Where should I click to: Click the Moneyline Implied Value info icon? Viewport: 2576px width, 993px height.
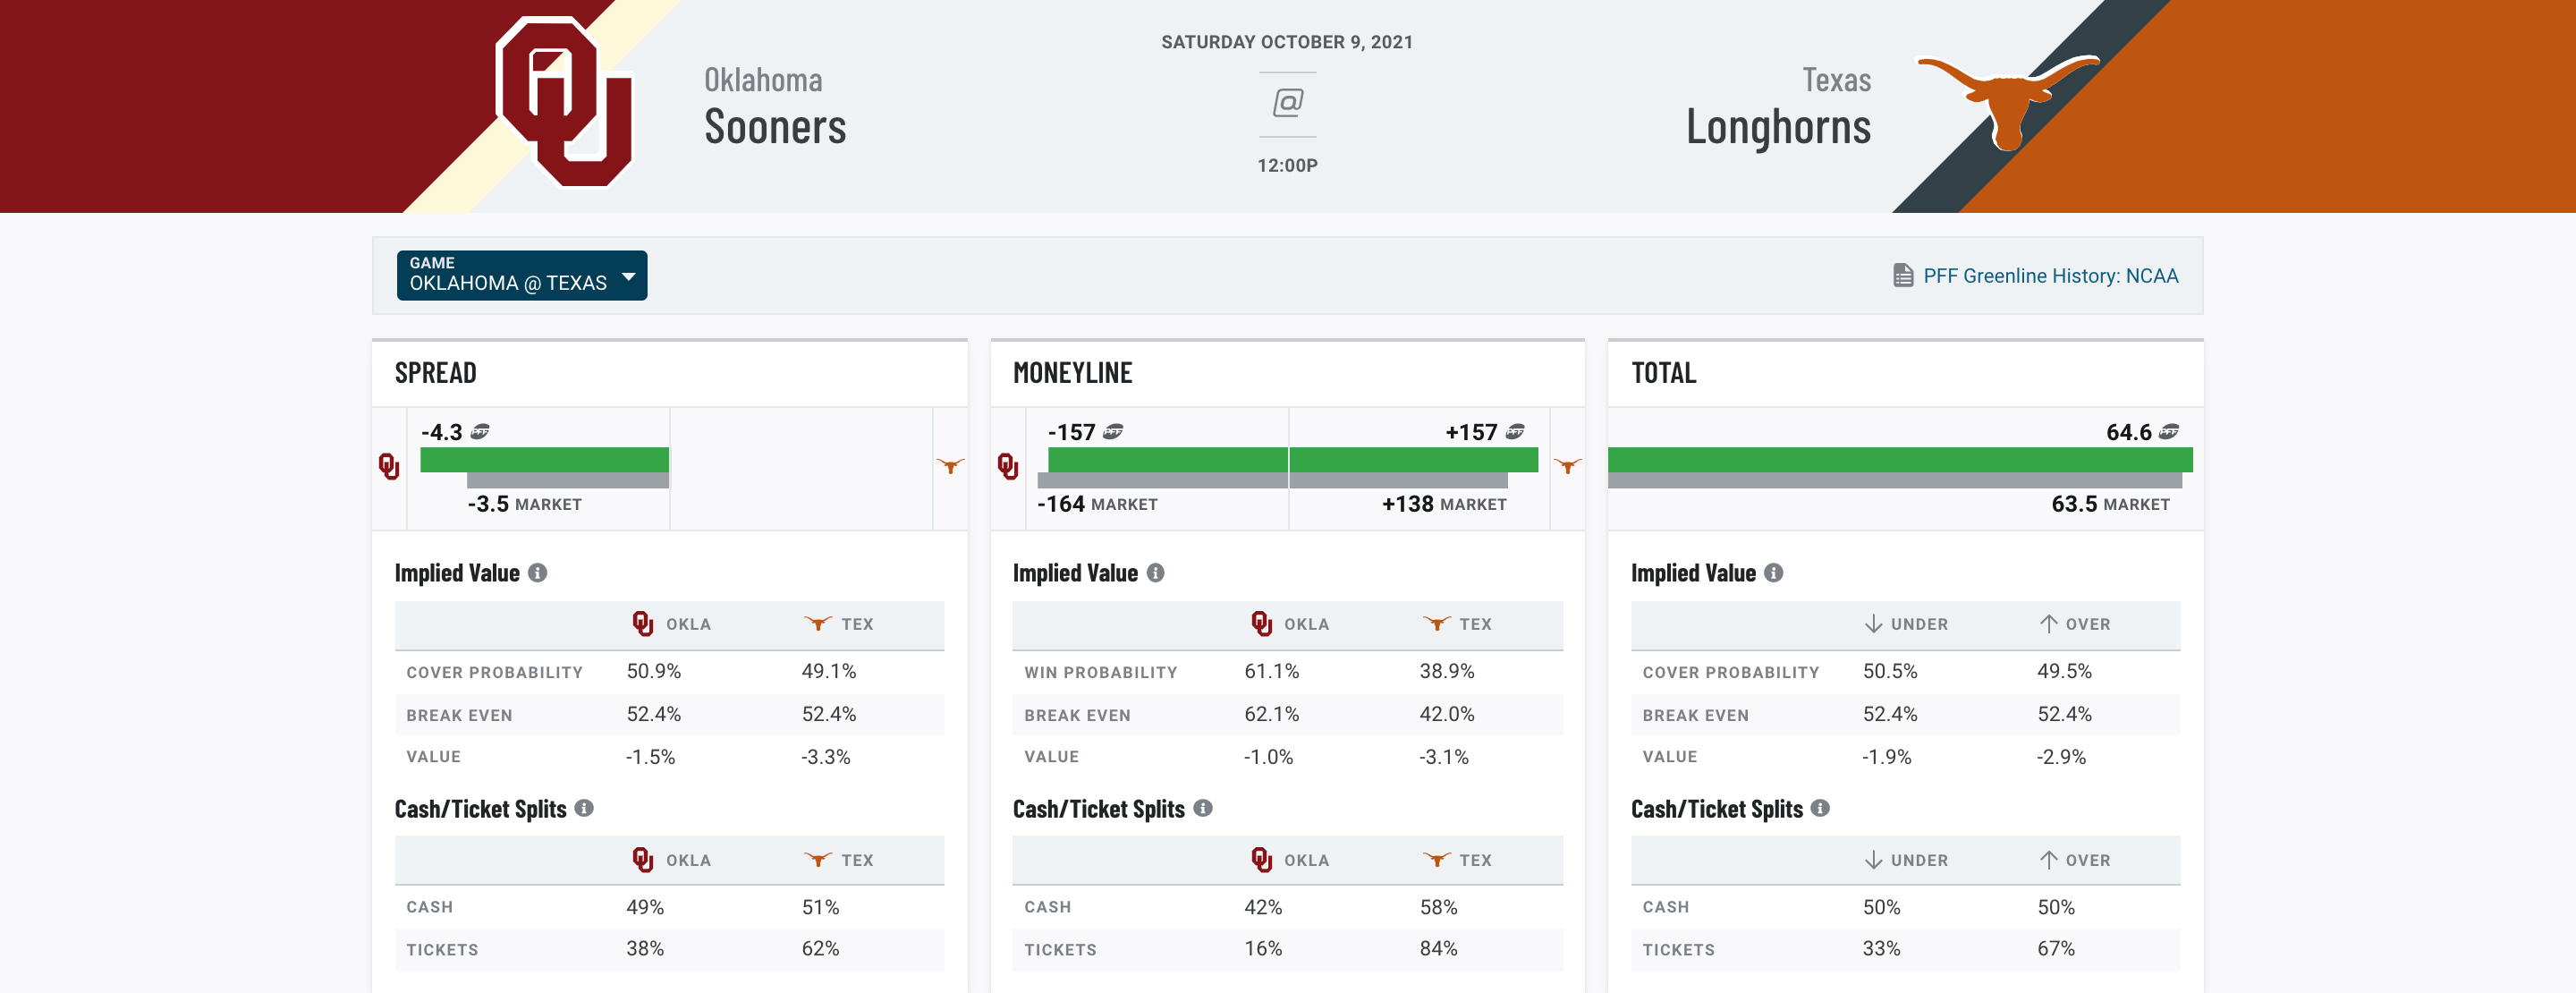(x=1156, y=573)
